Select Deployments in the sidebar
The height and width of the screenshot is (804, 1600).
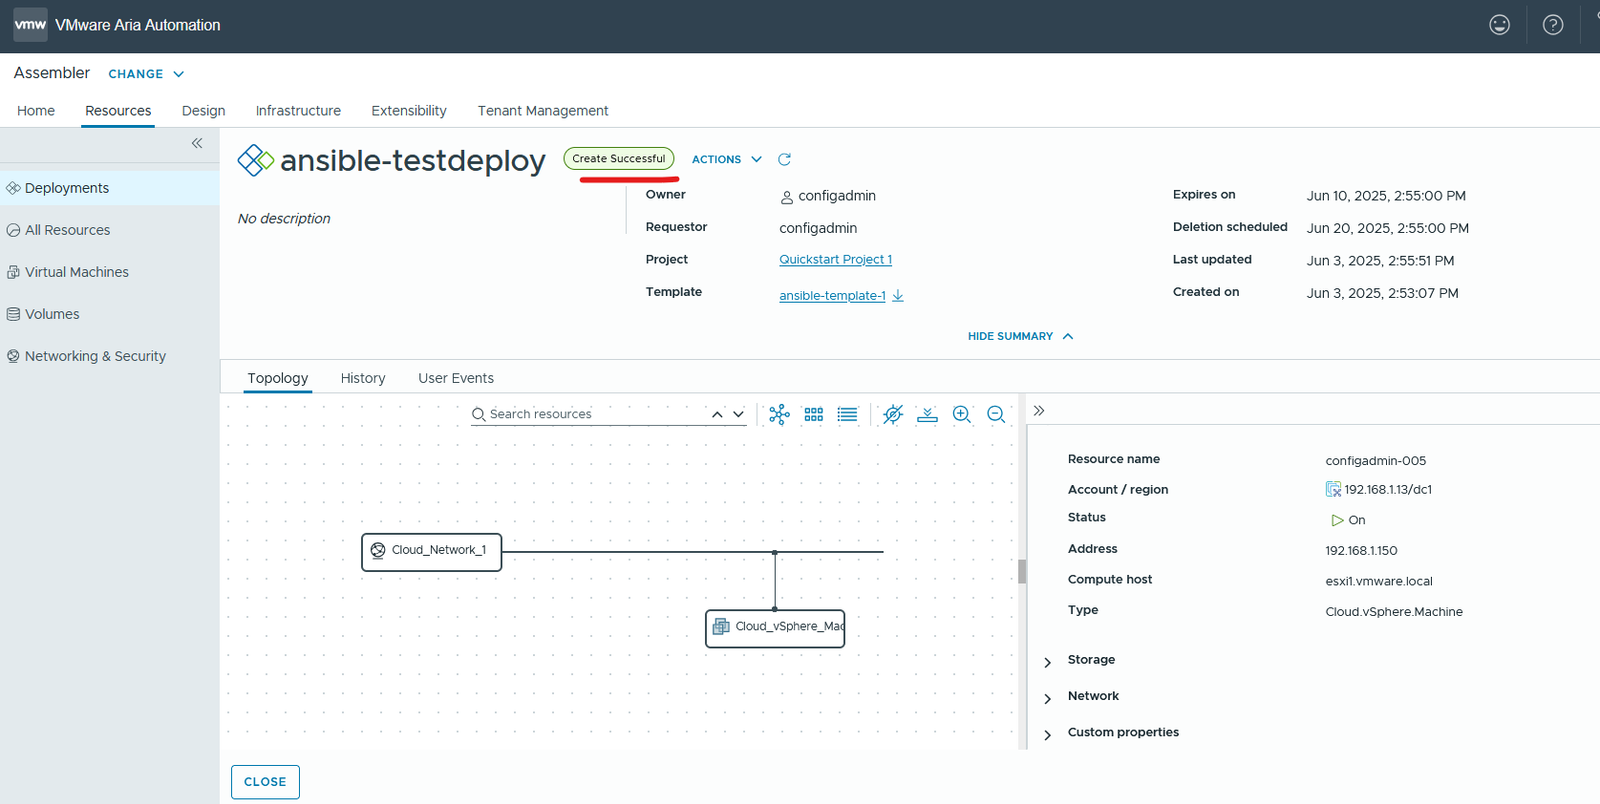(109, 188)
